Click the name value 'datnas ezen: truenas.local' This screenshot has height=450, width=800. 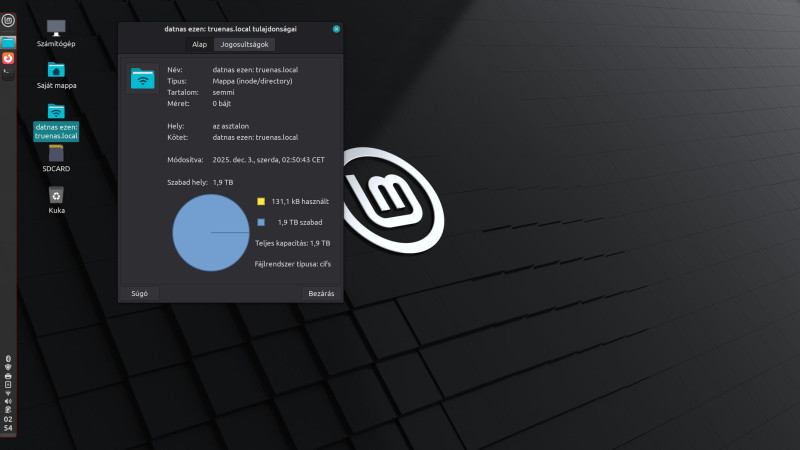point(255,70)
